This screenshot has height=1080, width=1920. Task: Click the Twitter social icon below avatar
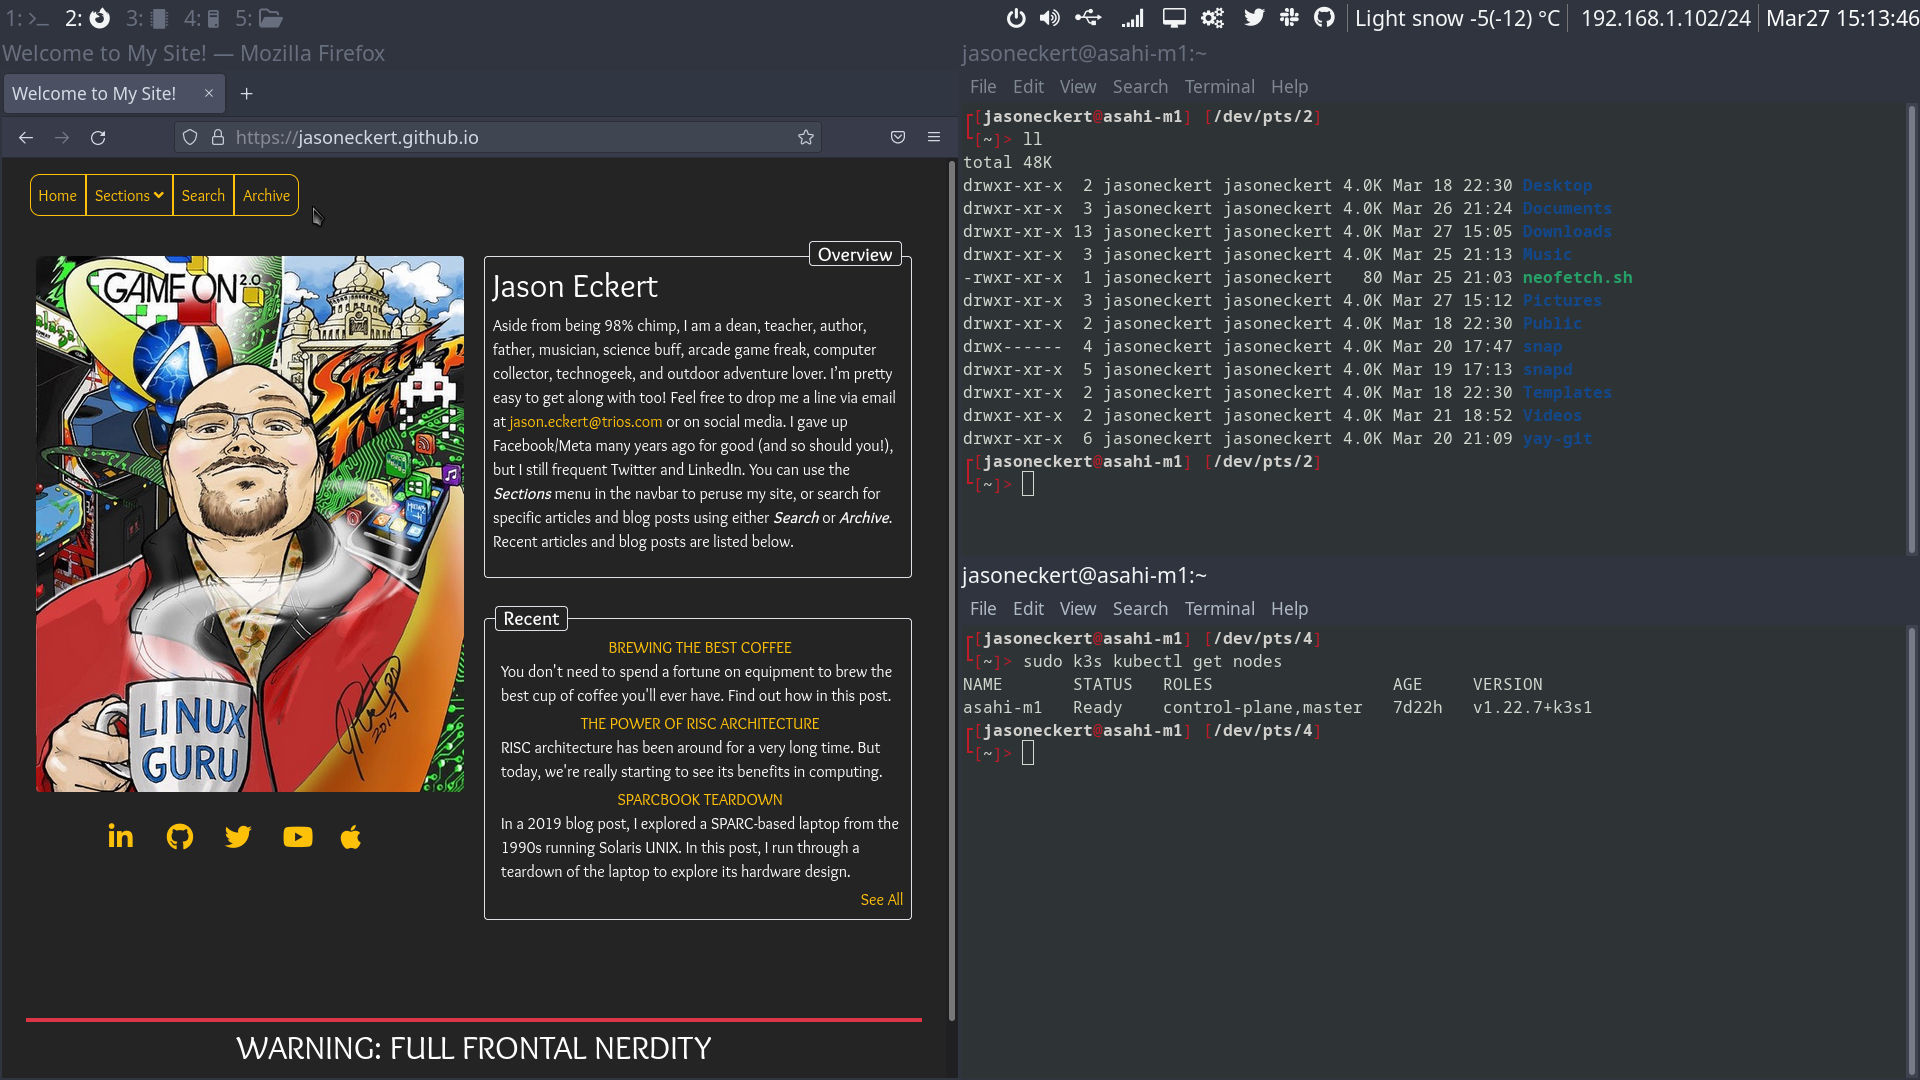point(239,836)
